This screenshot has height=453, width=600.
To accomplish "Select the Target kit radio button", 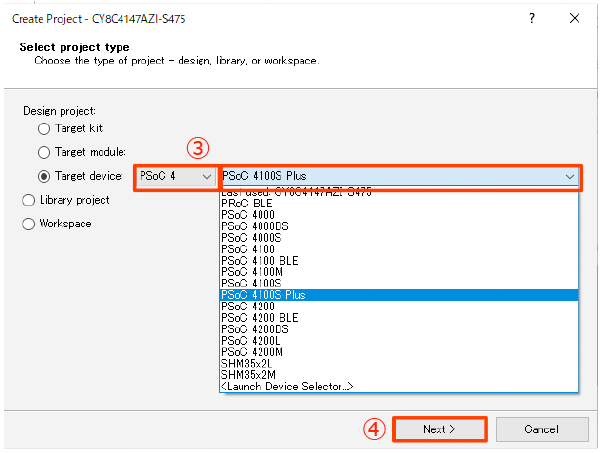I will coord(44,129).
